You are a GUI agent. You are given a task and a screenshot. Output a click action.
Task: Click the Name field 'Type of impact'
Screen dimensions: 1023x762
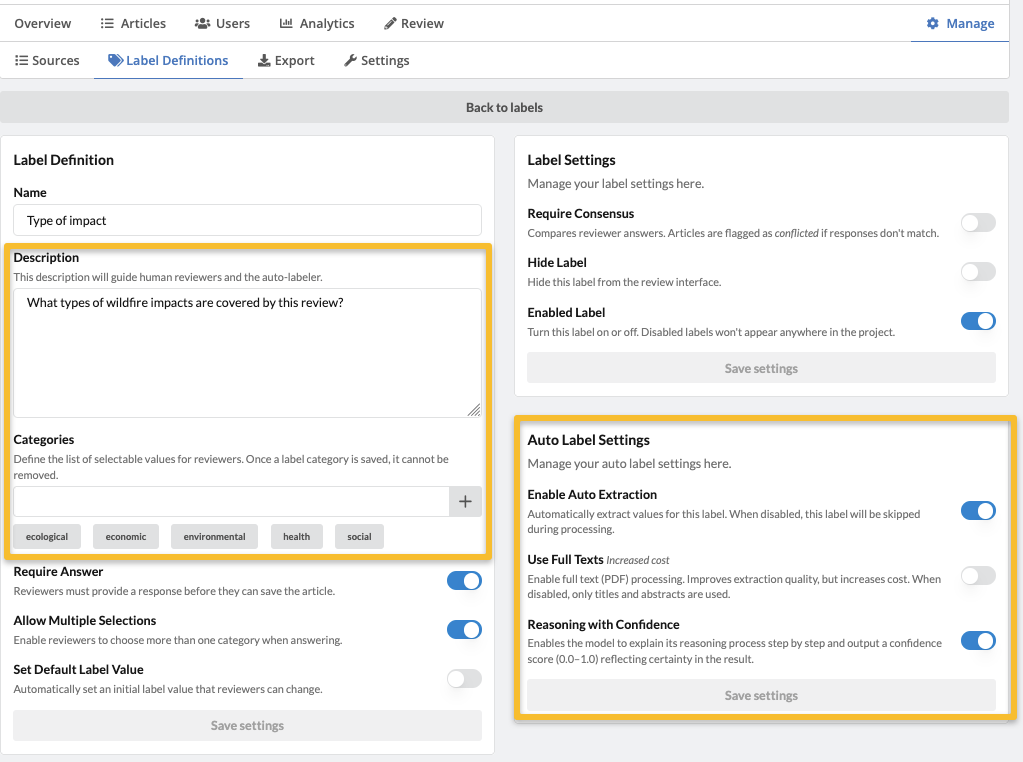click(x=247, y=221)
